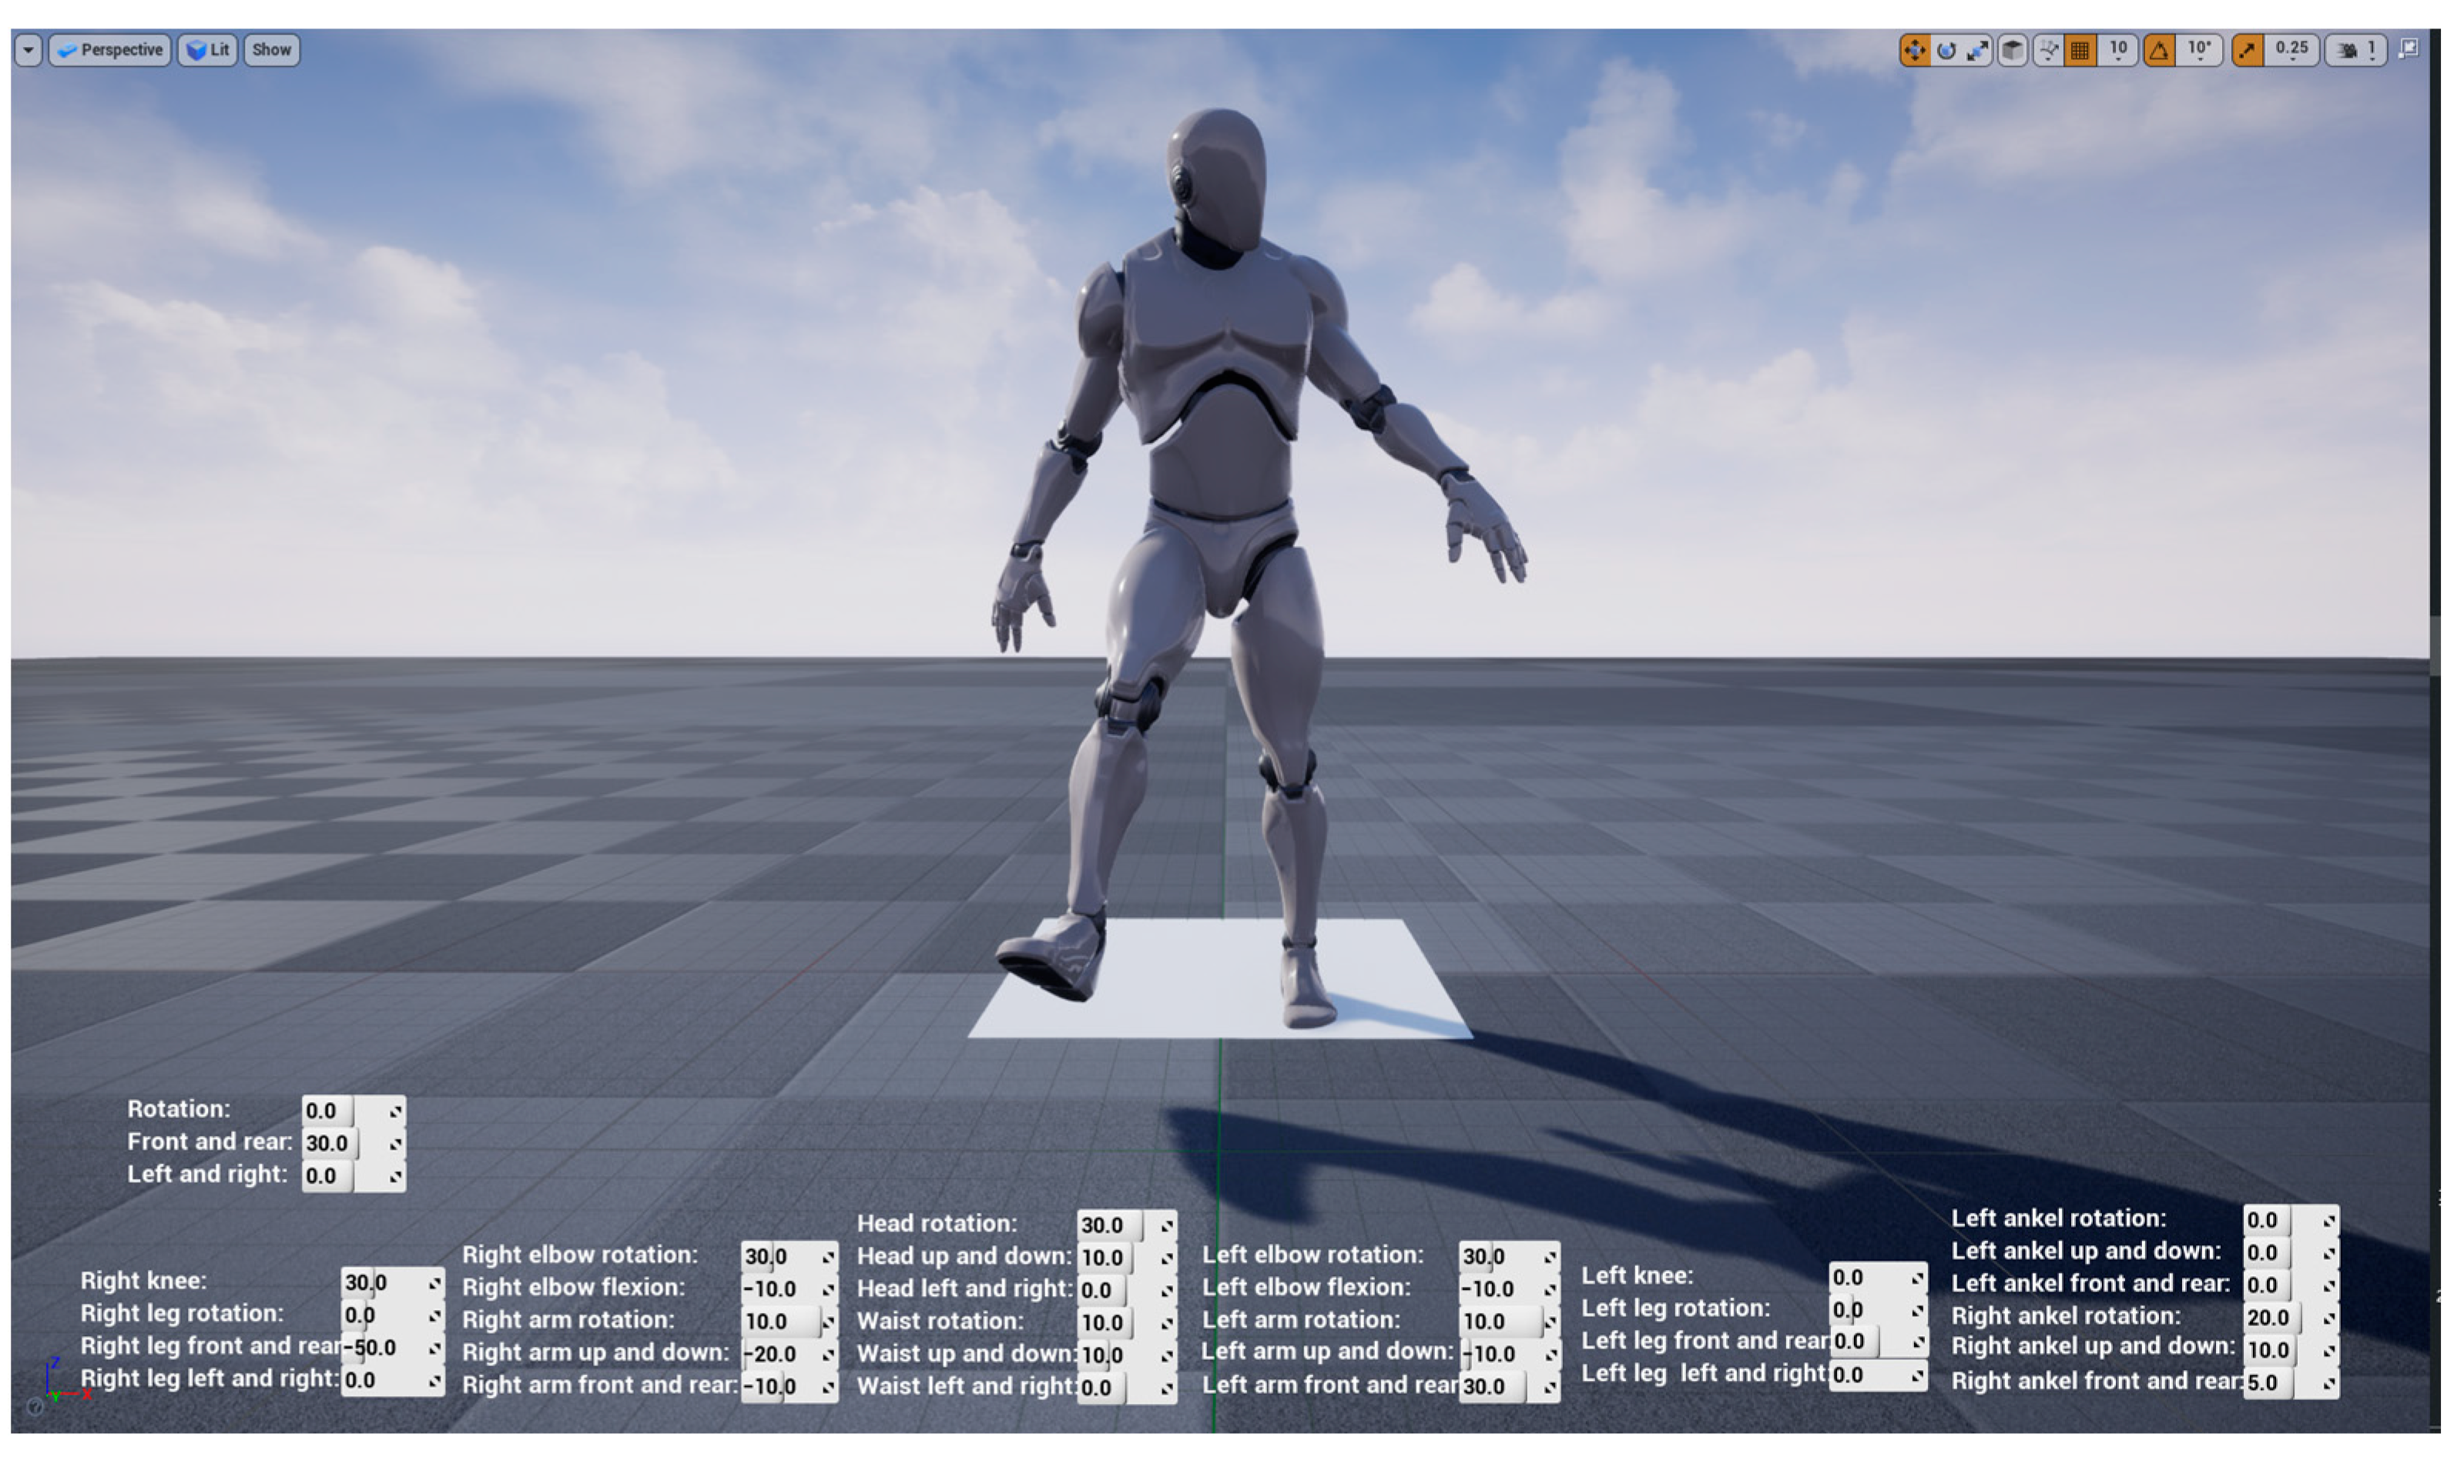Open the Perspective viewport type menu
The width and height of the screenshot is (2464, 1484).
(110, 50)
